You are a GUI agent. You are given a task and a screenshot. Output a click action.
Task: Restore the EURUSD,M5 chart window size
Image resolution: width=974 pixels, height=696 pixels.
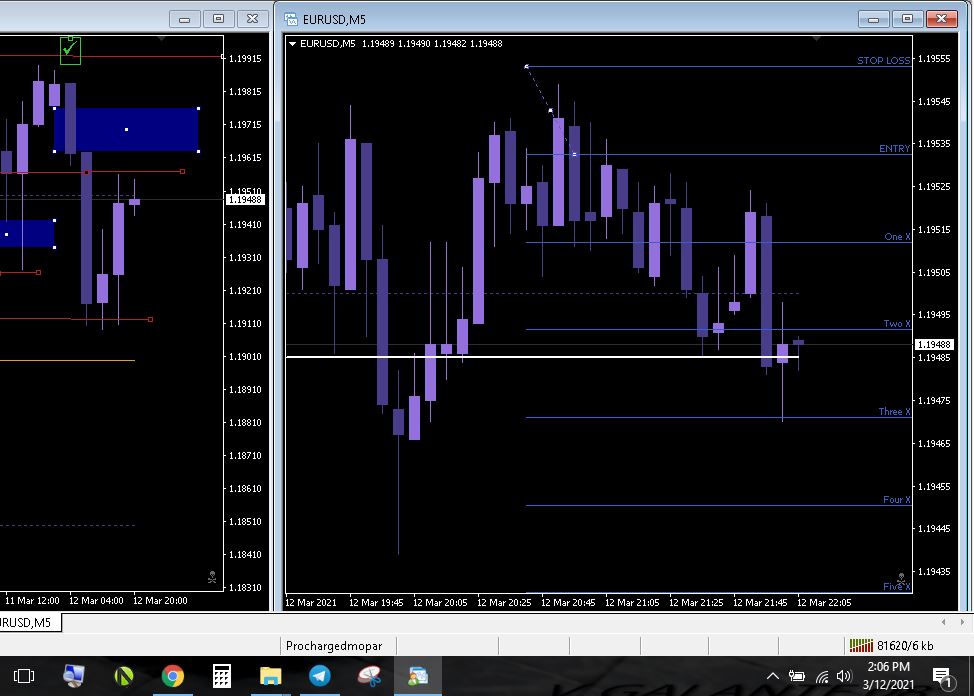[x=908, y=19]
